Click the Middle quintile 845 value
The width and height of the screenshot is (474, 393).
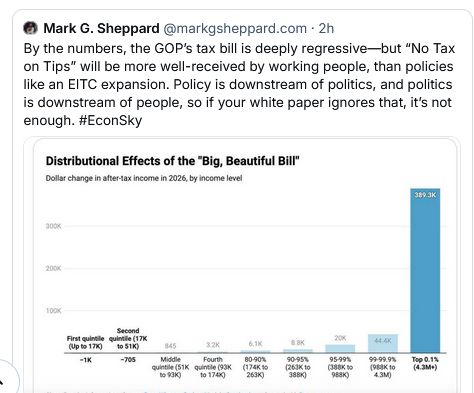[170, 346]
